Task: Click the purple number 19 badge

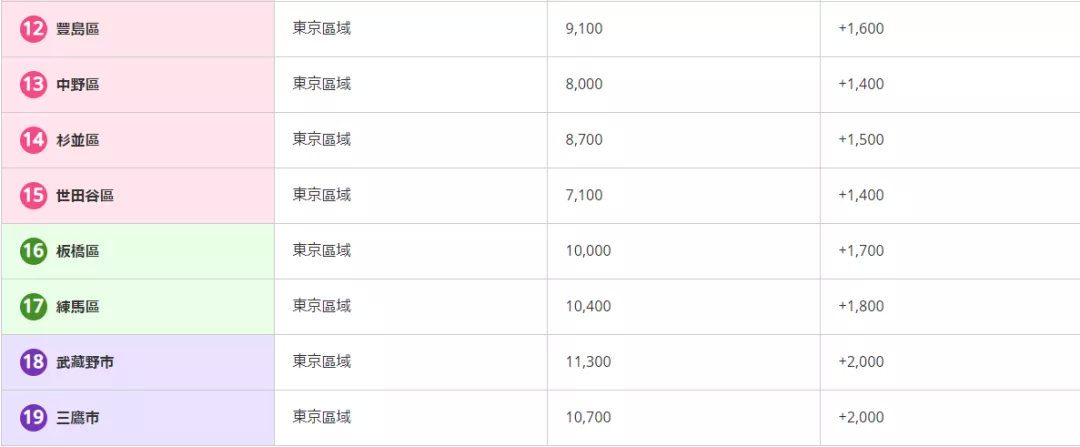Action: [x=33, y=418]
